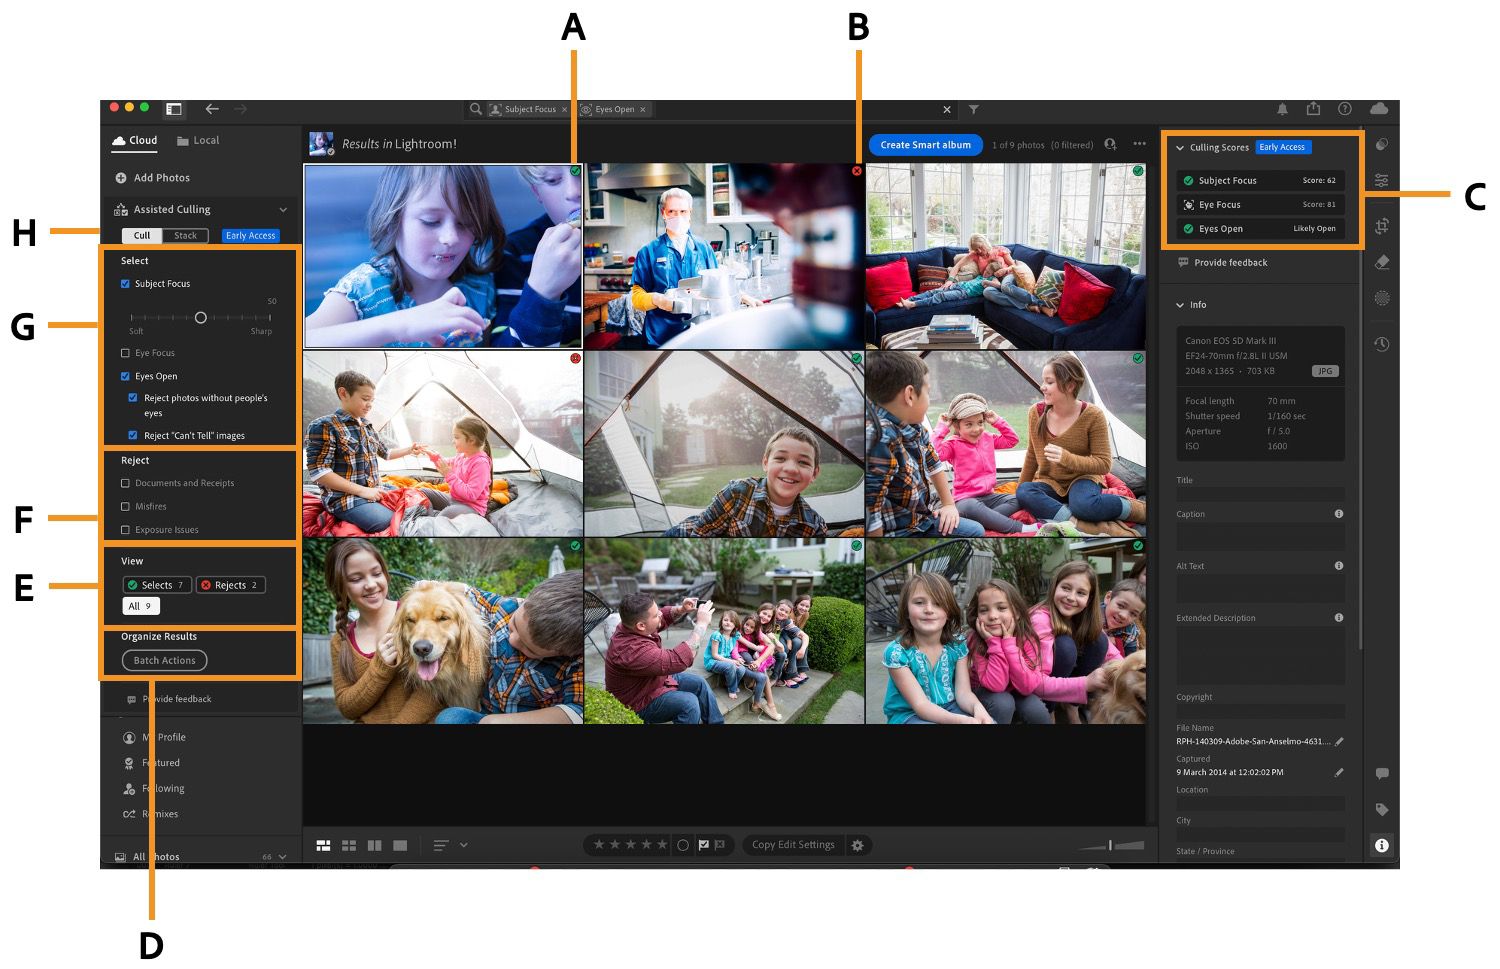This screenshot has width=1500, height=969.
Task: Open the Comments panel icon
Action: (x=1383, y=772)
